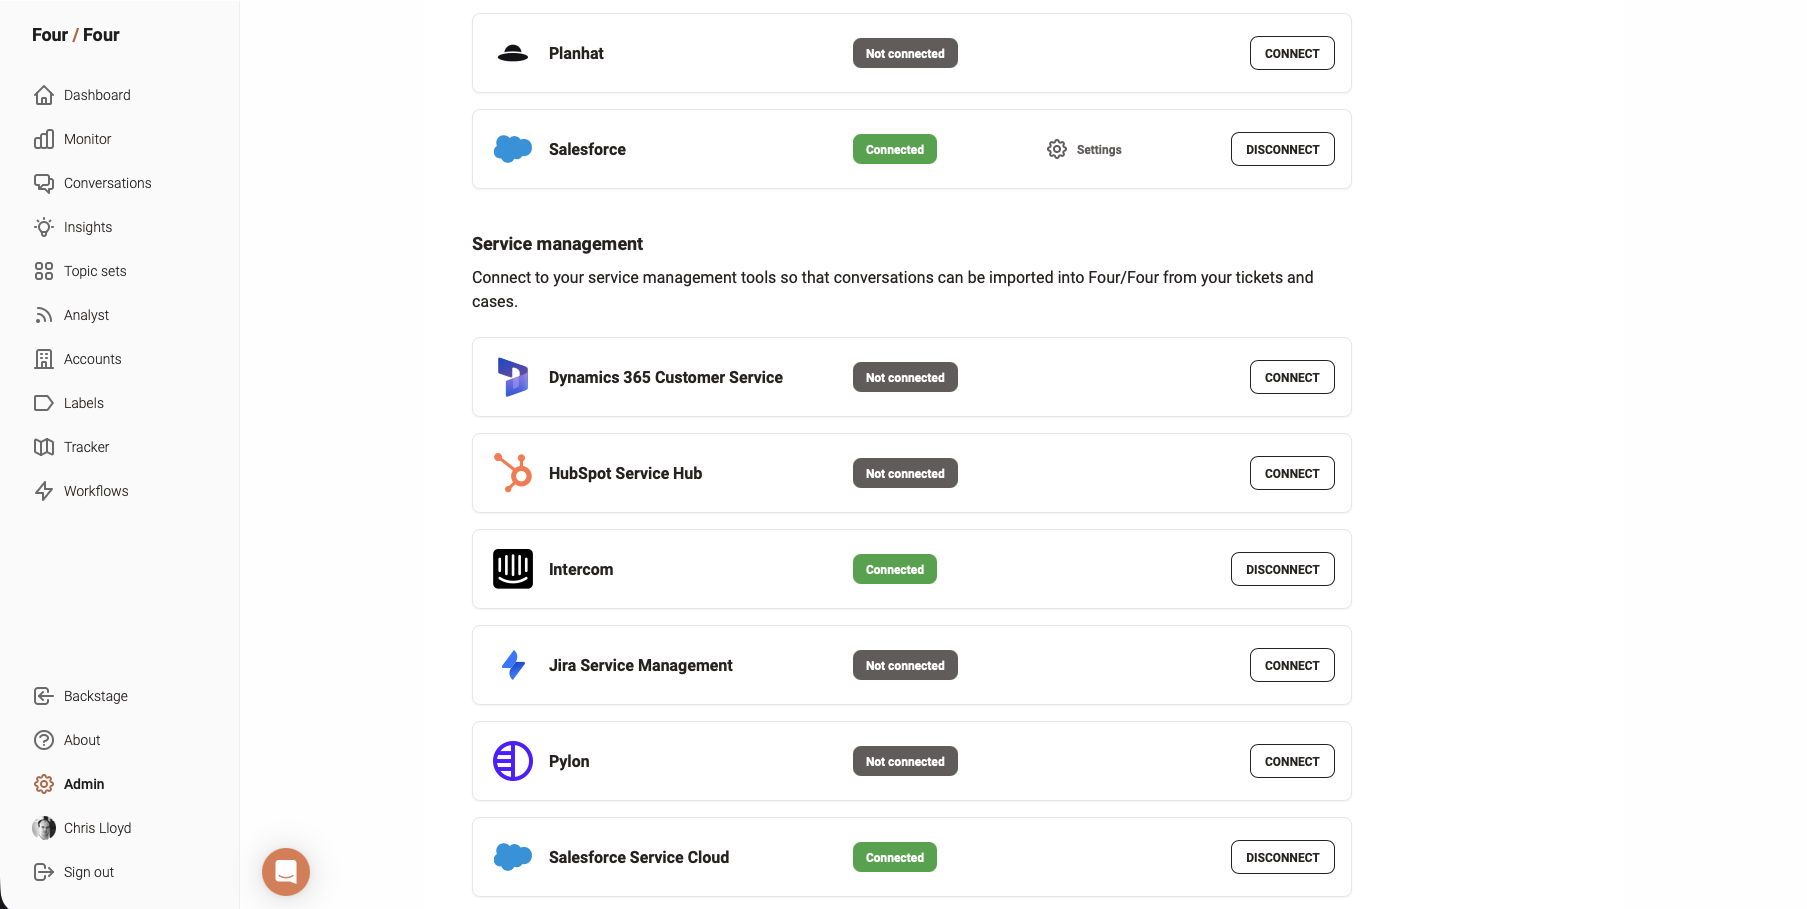This screenshot has width=1807, height=909.
Task: Click the Jira Service Management logo
Action: coord(513,665)
